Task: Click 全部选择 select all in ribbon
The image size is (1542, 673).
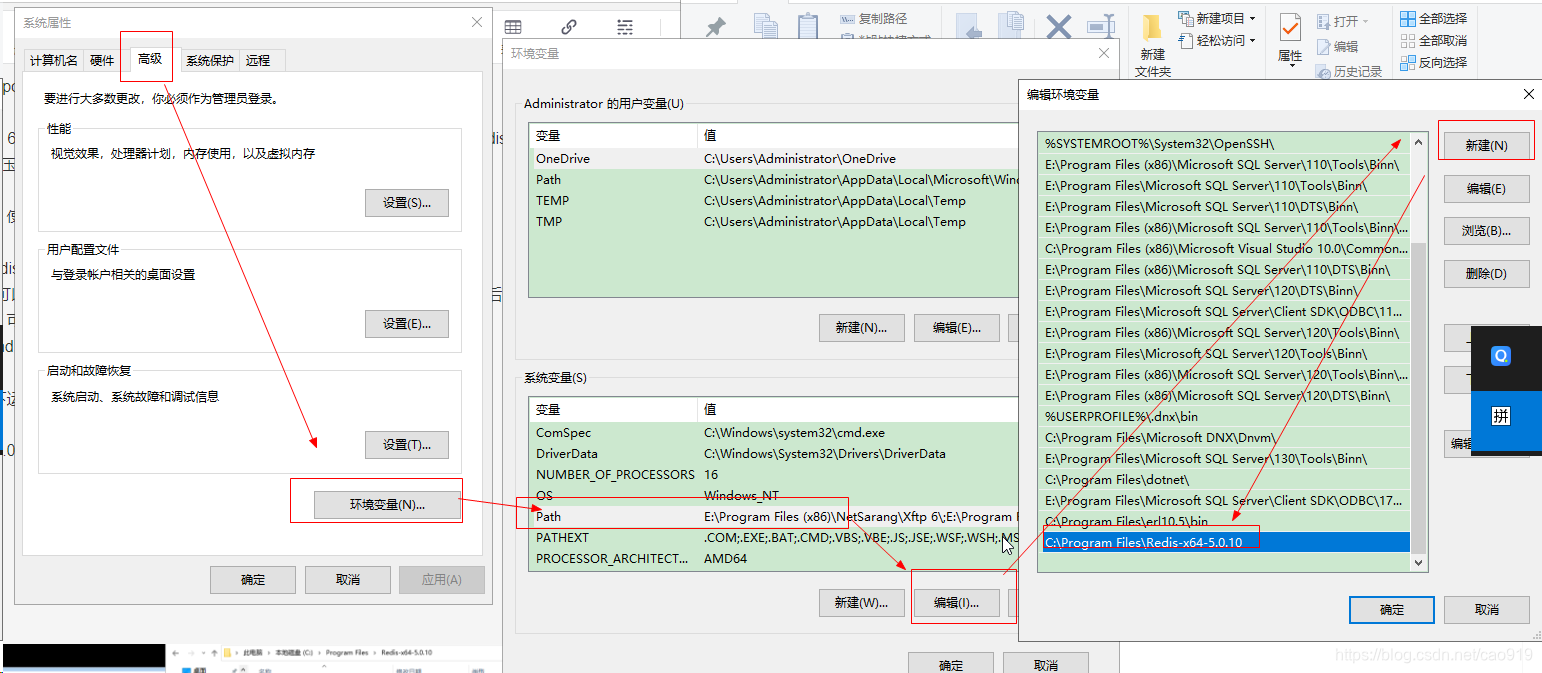Action: pyautogui.click(x=1434, y=18)
